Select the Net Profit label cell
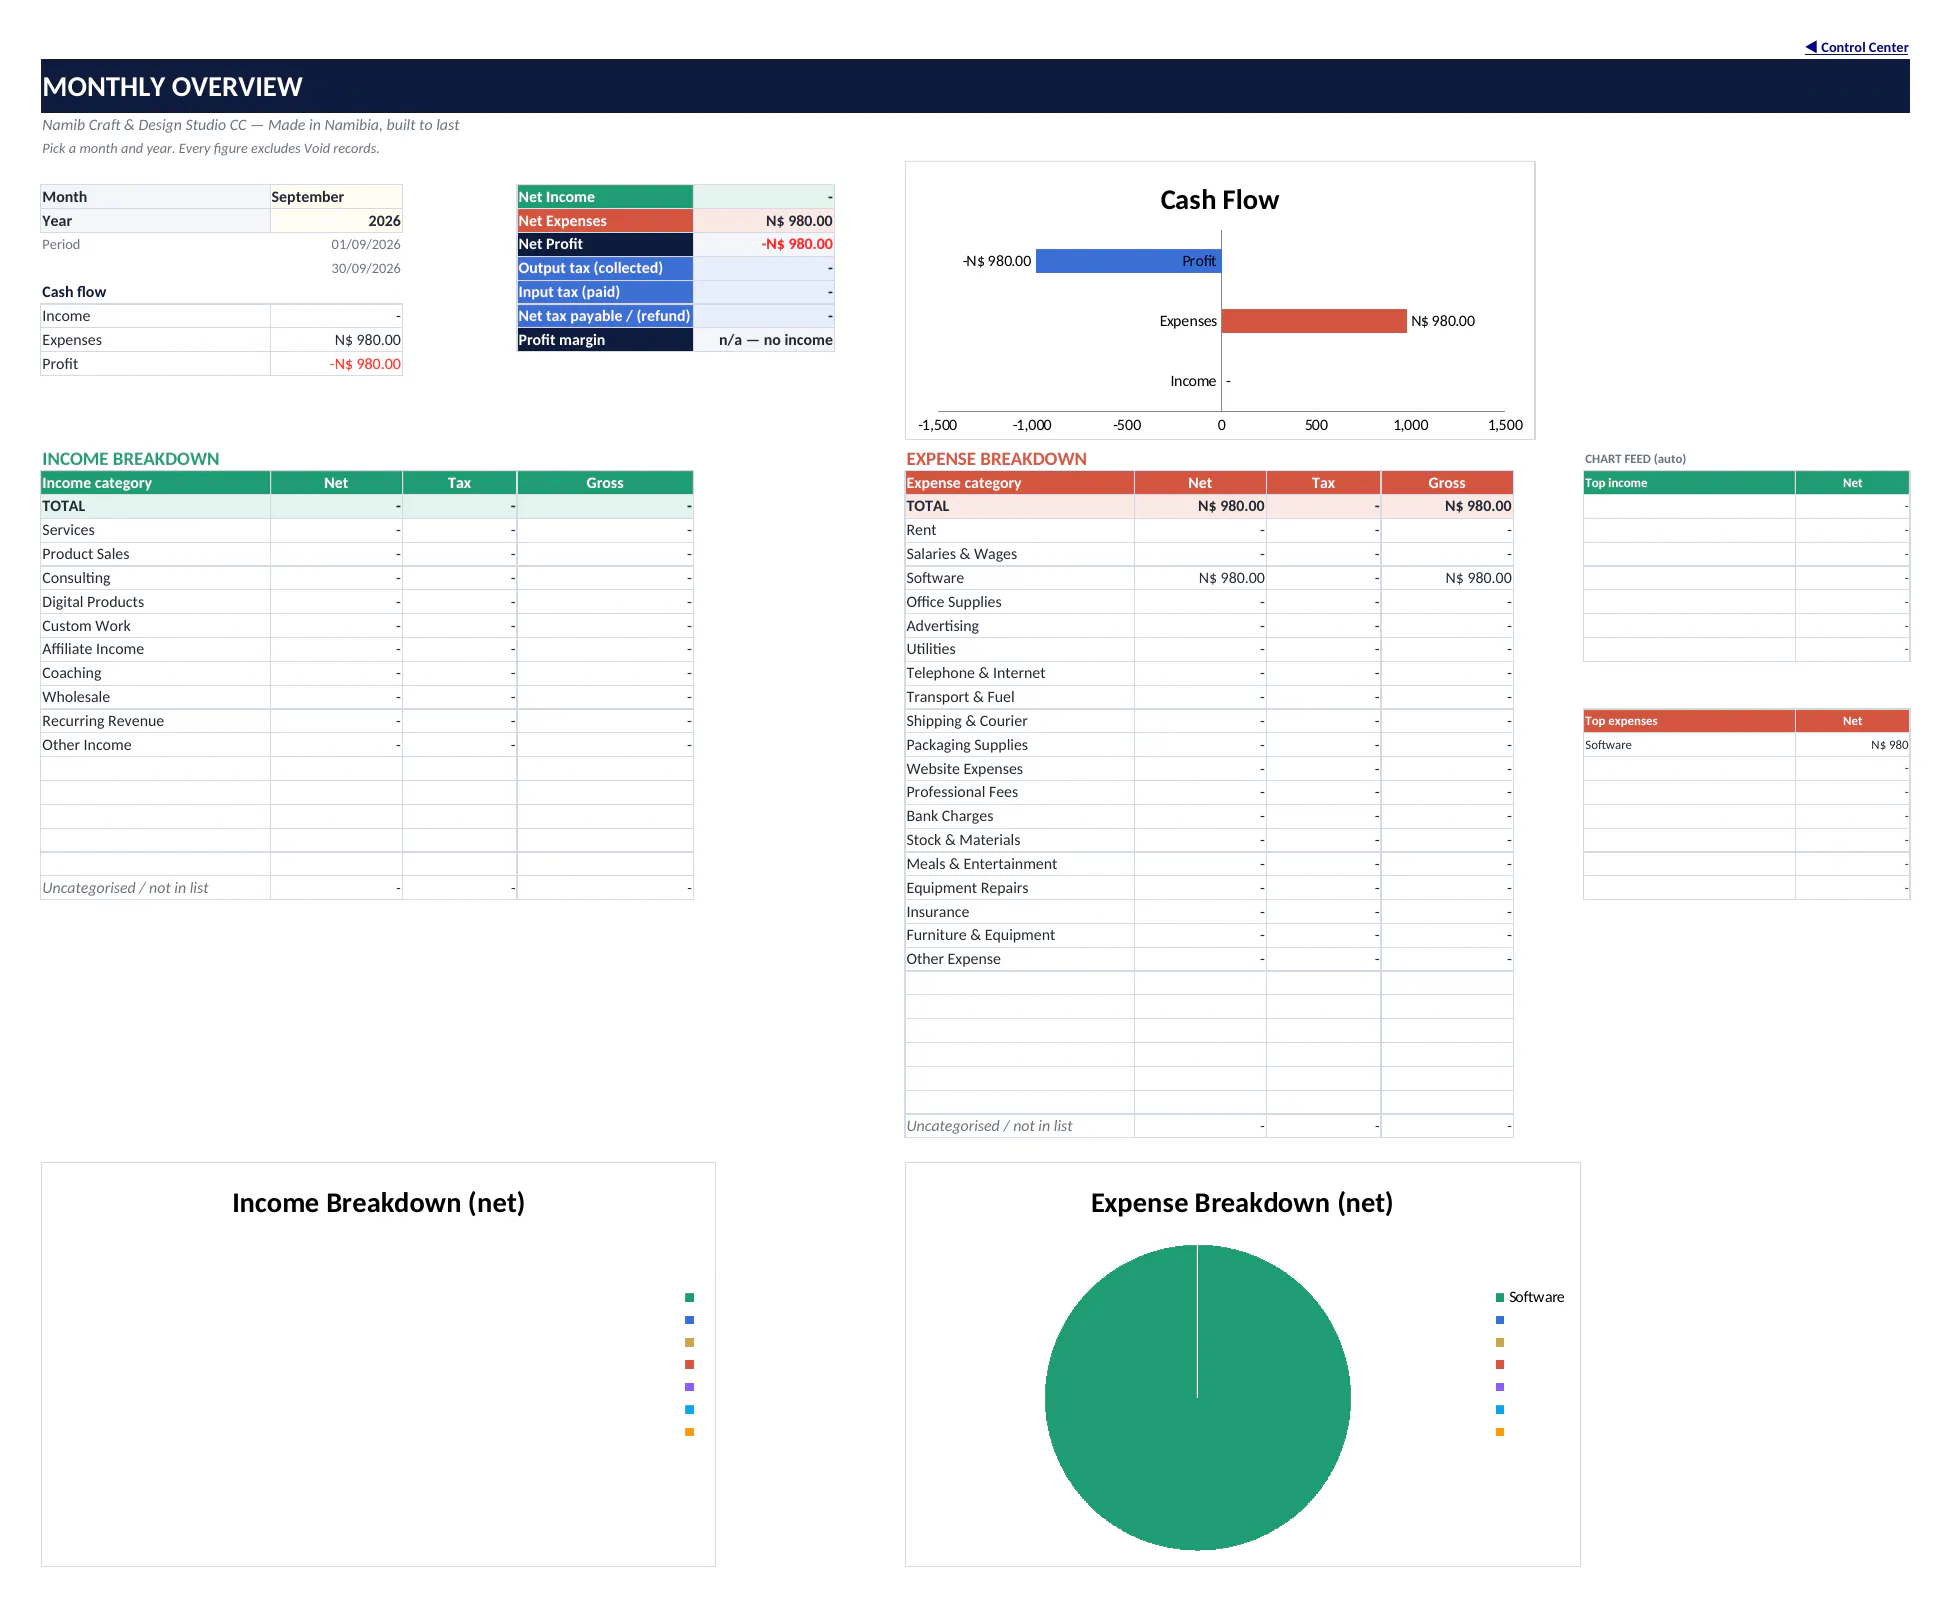 (x=605, y=244)
